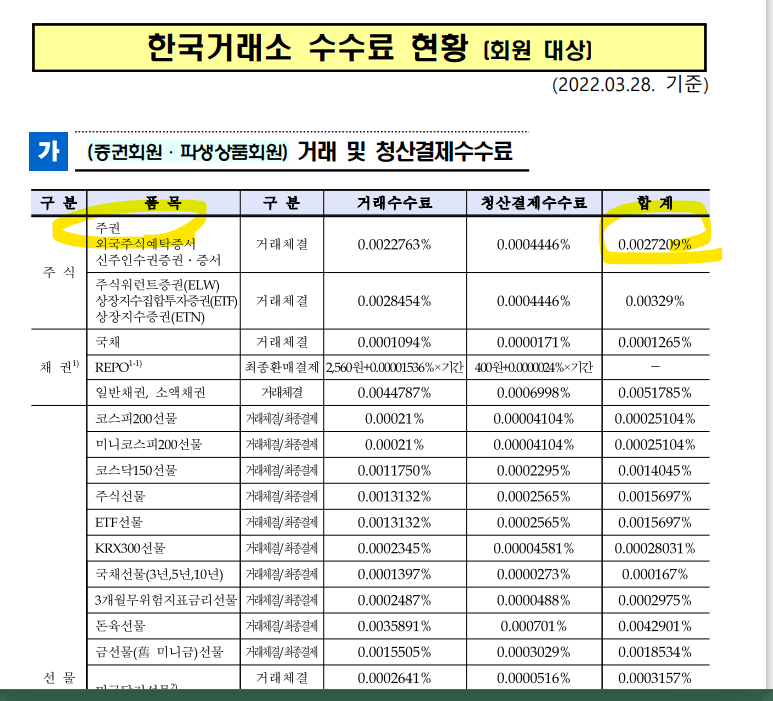Click the date '(2022.03.28. 기준)'
Image resolution: width=773 pixels, height=701 pixels.
coord(630,84)
